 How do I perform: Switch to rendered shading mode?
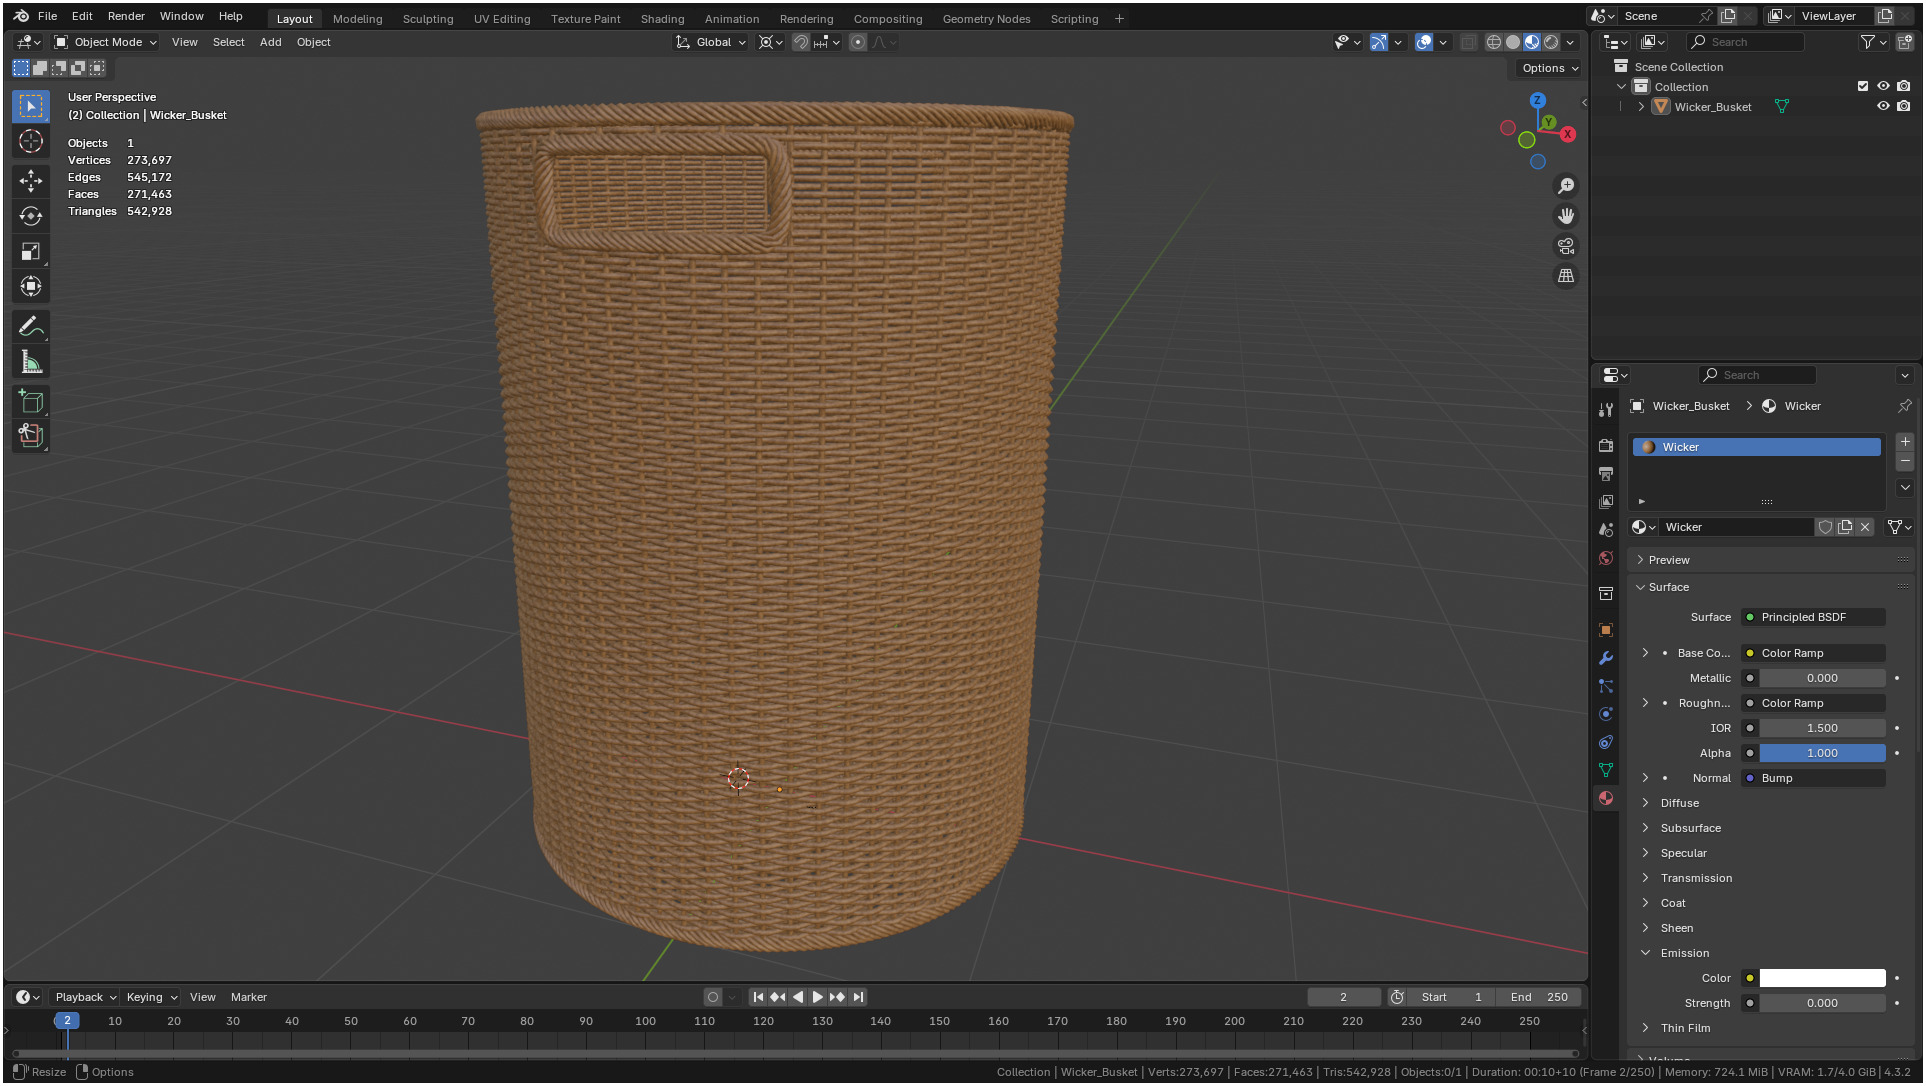(x=1551, y=42)
